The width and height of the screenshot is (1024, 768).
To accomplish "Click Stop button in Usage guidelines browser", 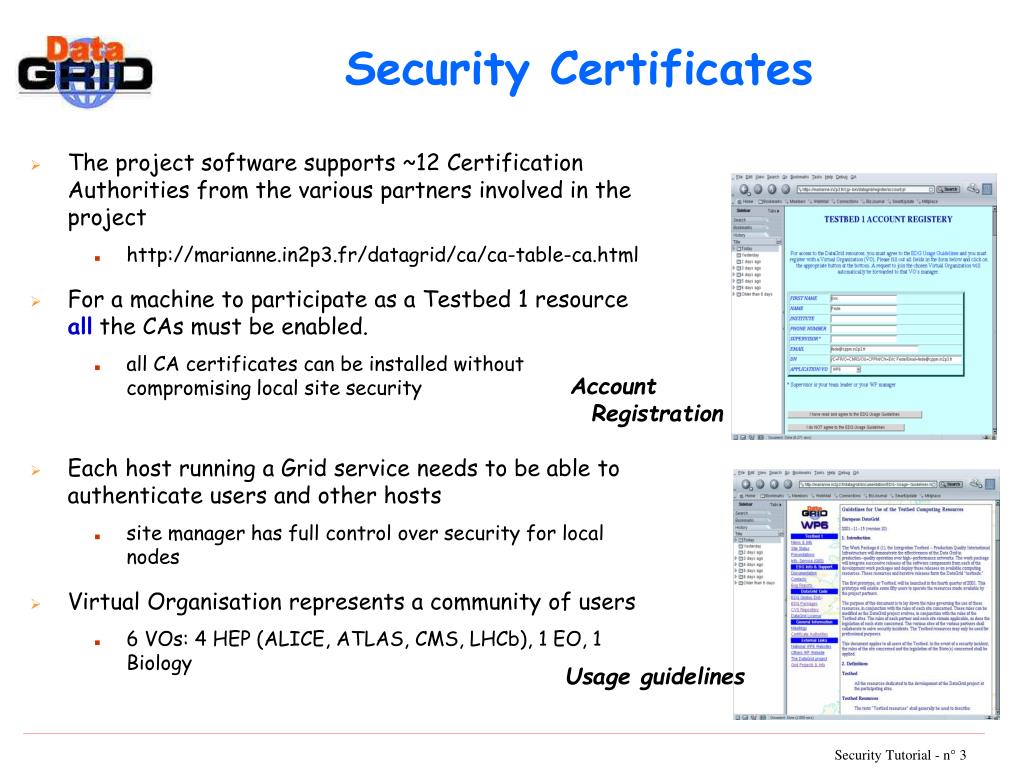I will (788, 484).
